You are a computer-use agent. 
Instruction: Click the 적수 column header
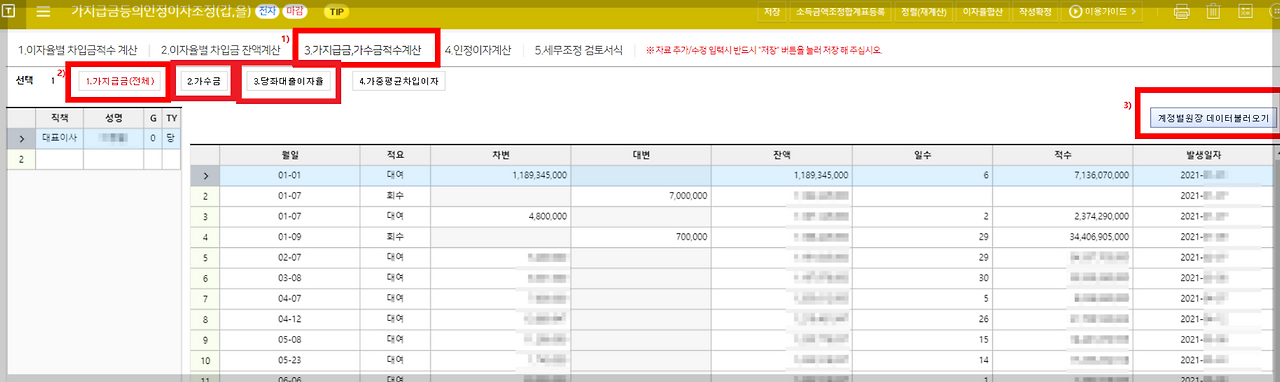[1063, 155]
